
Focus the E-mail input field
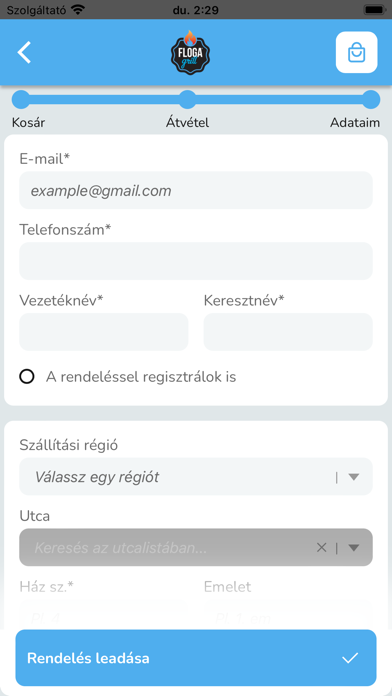click(x=196, y=190)
